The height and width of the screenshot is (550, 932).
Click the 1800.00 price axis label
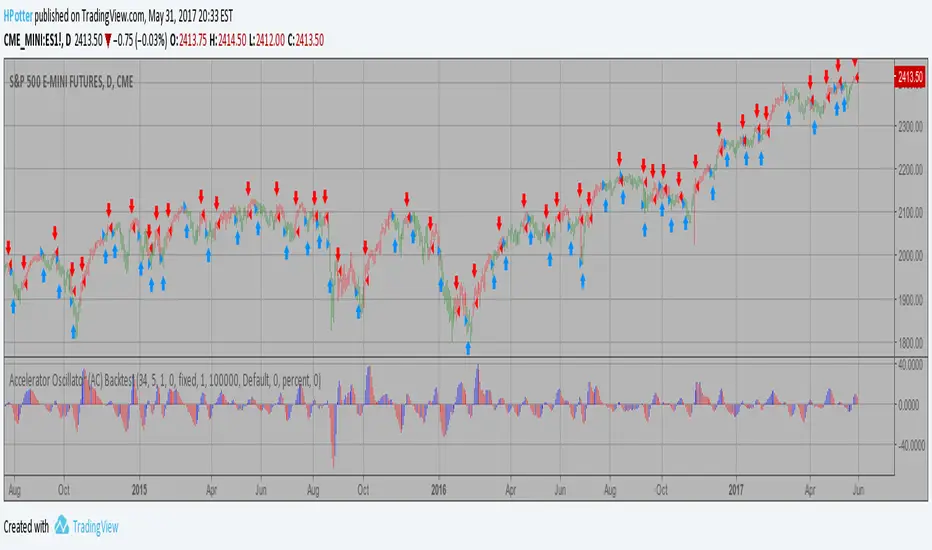click(x=911, y=343)
